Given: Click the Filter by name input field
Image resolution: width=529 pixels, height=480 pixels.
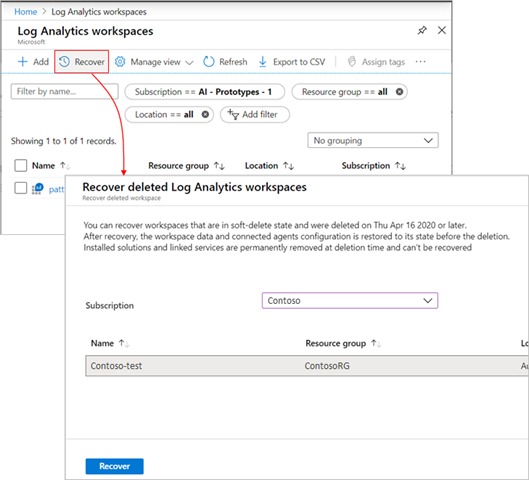Looking at the screenshot, I should (x=64, y=91).
